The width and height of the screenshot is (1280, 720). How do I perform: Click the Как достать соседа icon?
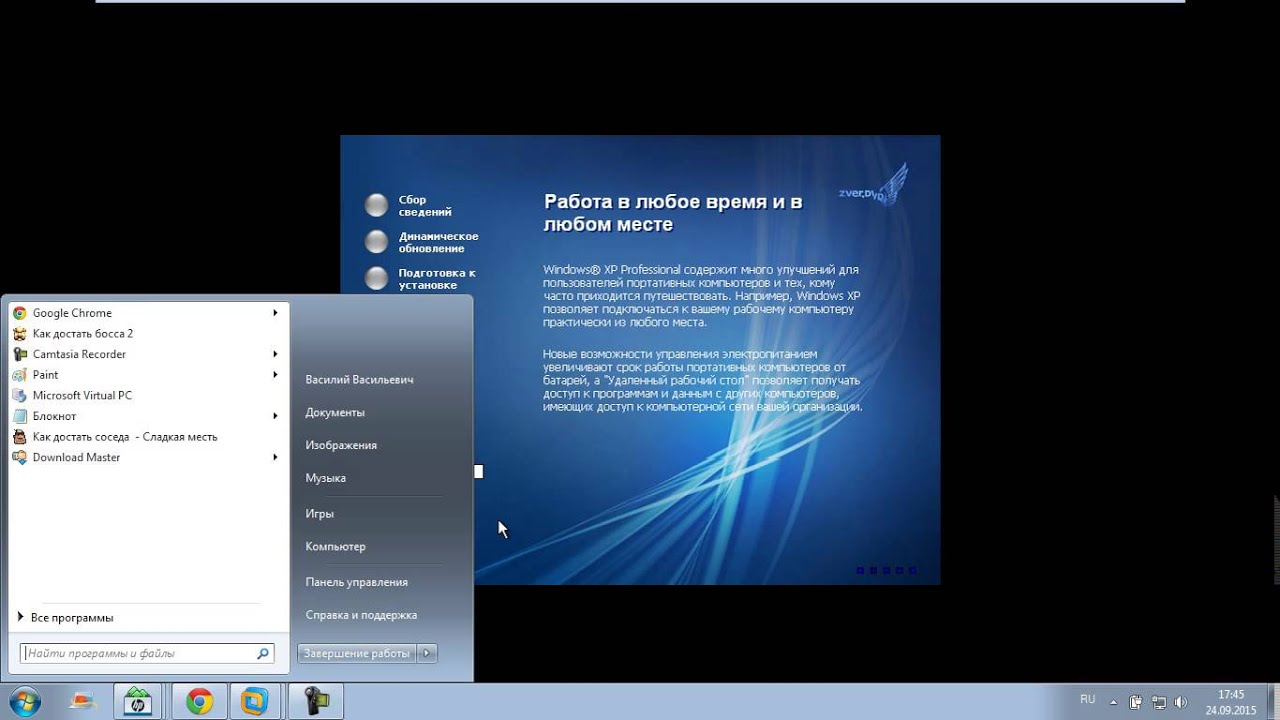click(x=20, y=437)
